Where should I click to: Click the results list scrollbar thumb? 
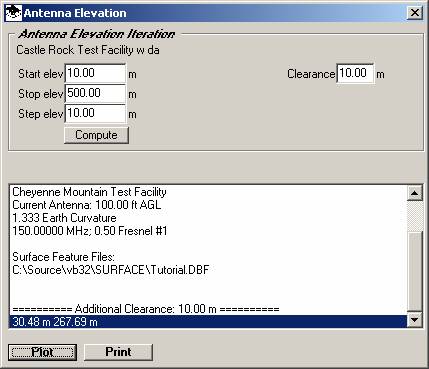(415, 272)
